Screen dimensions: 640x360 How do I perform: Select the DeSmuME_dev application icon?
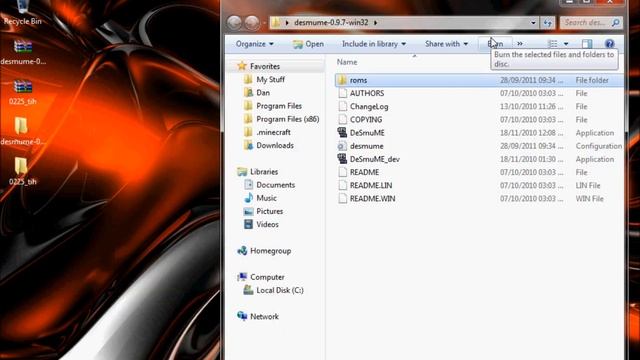[342, 159]
